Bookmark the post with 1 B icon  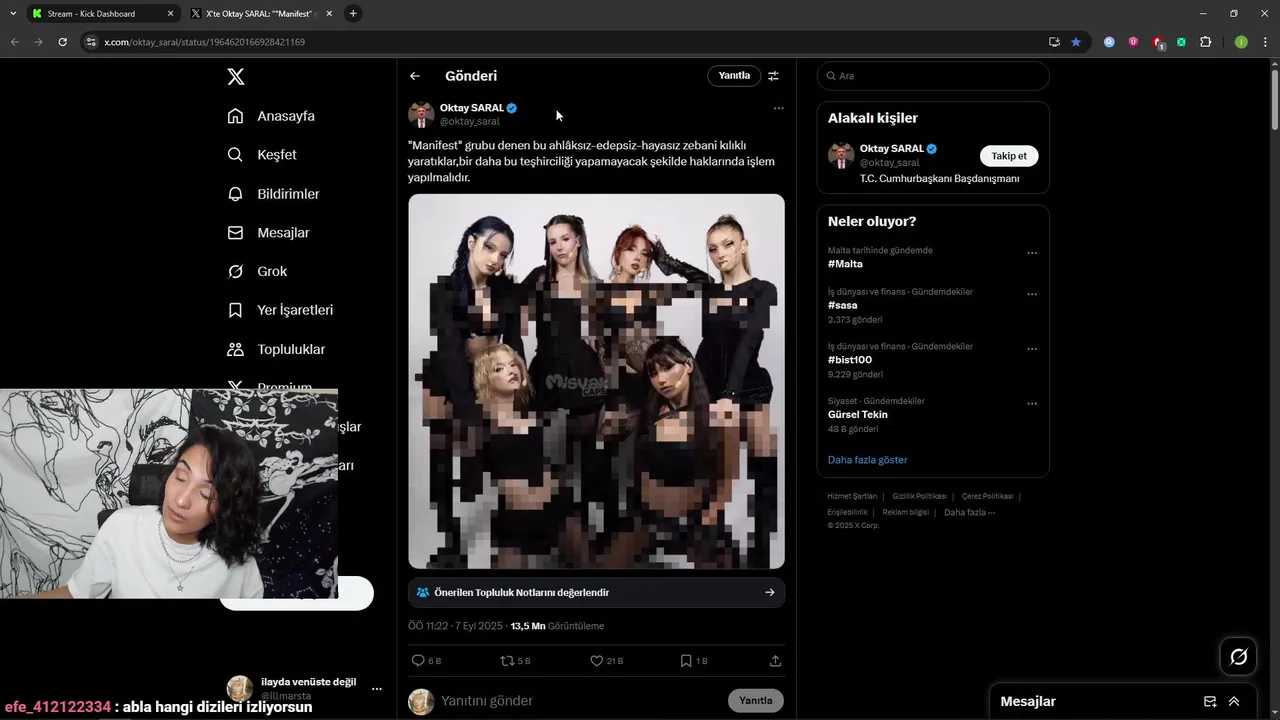coord(693,661)
